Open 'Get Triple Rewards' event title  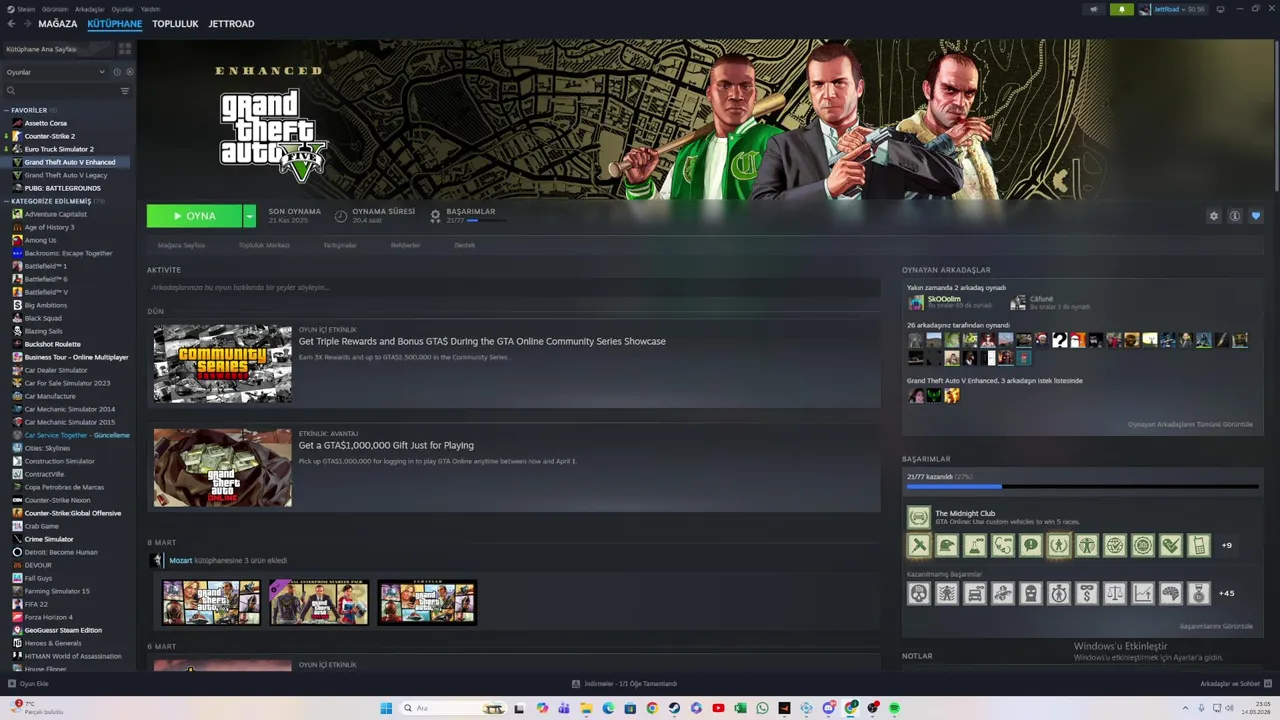point(482,341)
